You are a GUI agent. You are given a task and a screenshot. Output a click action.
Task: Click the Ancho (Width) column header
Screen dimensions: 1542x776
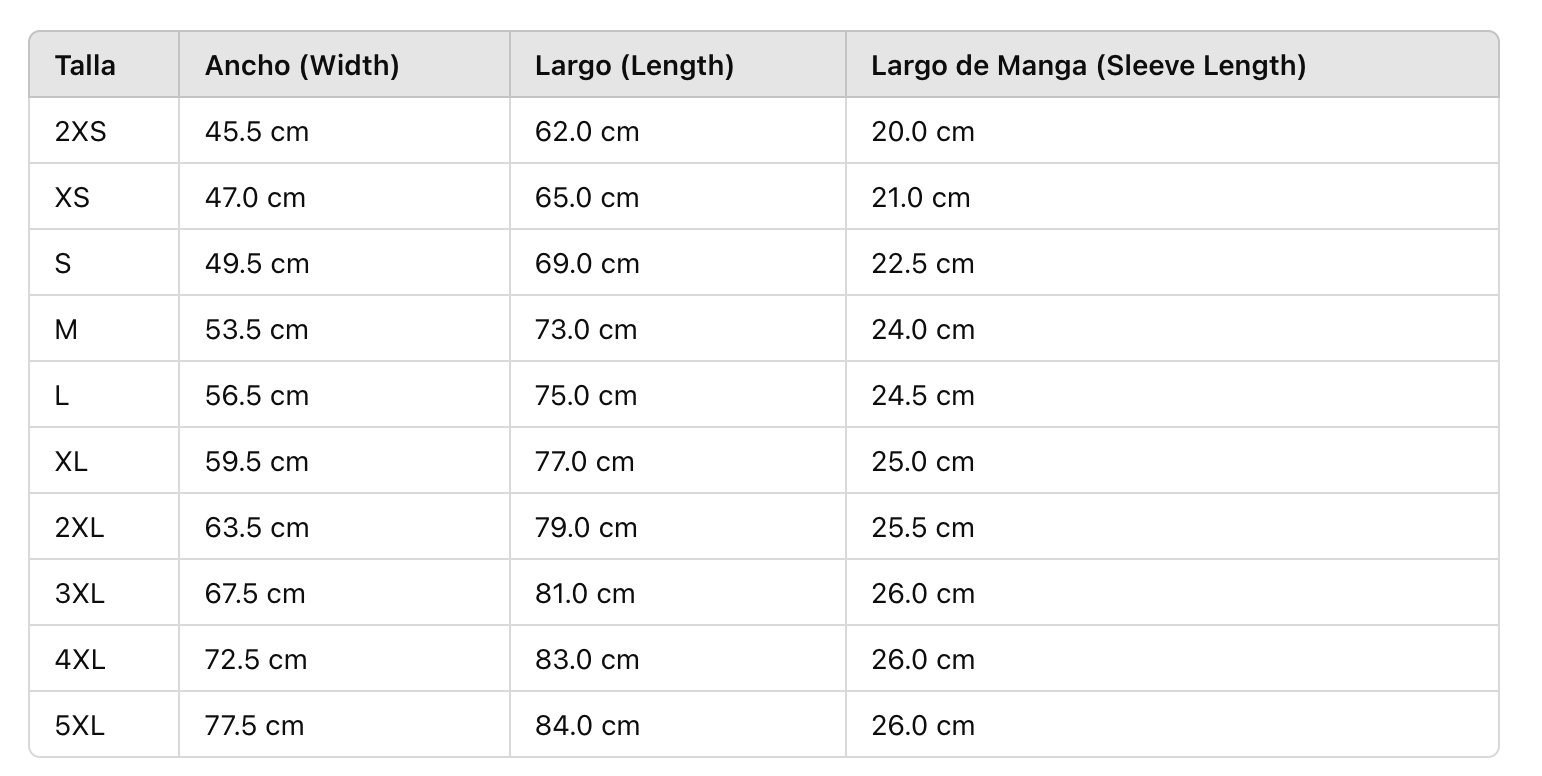pos(302,66)
